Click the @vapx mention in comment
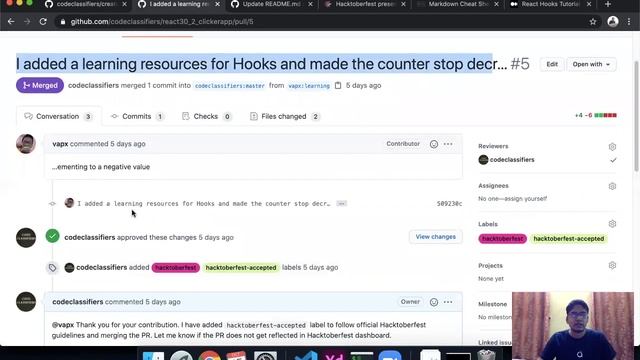 pos(63,325)
